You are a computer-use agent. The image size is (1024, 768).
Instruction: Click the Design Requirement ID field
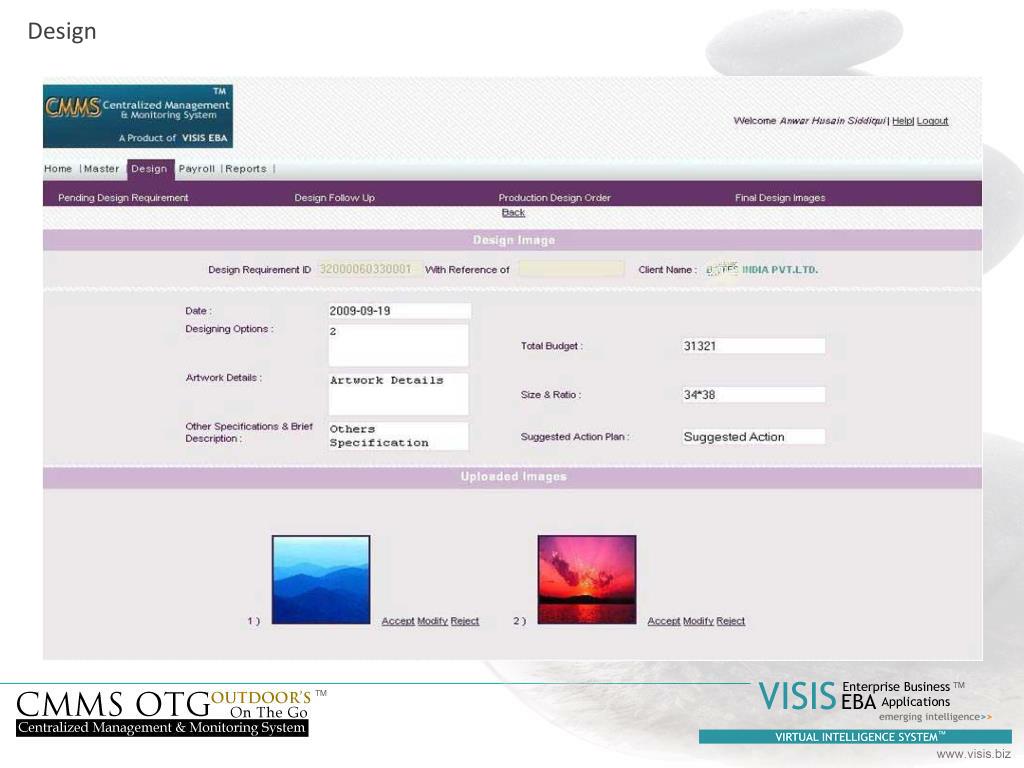pos(368,269)
